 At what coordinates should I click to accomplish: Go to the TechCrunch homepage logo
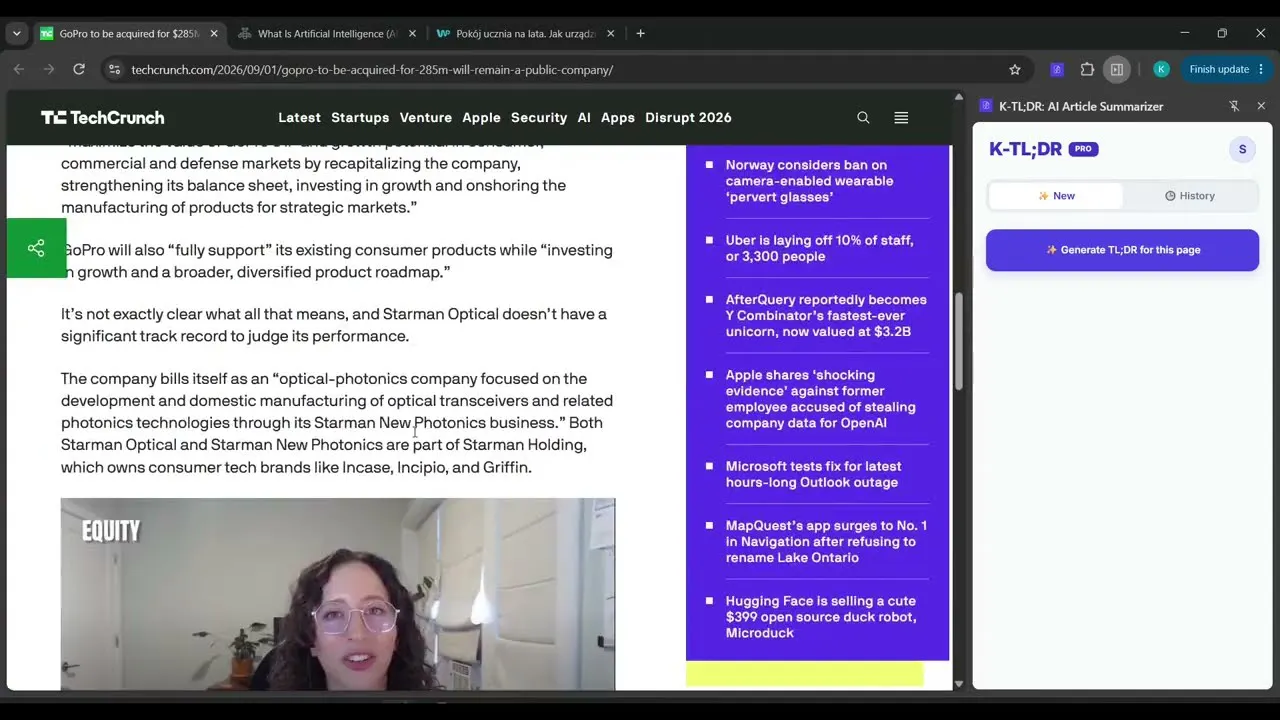pyautogui.click(x=102, y=117)
